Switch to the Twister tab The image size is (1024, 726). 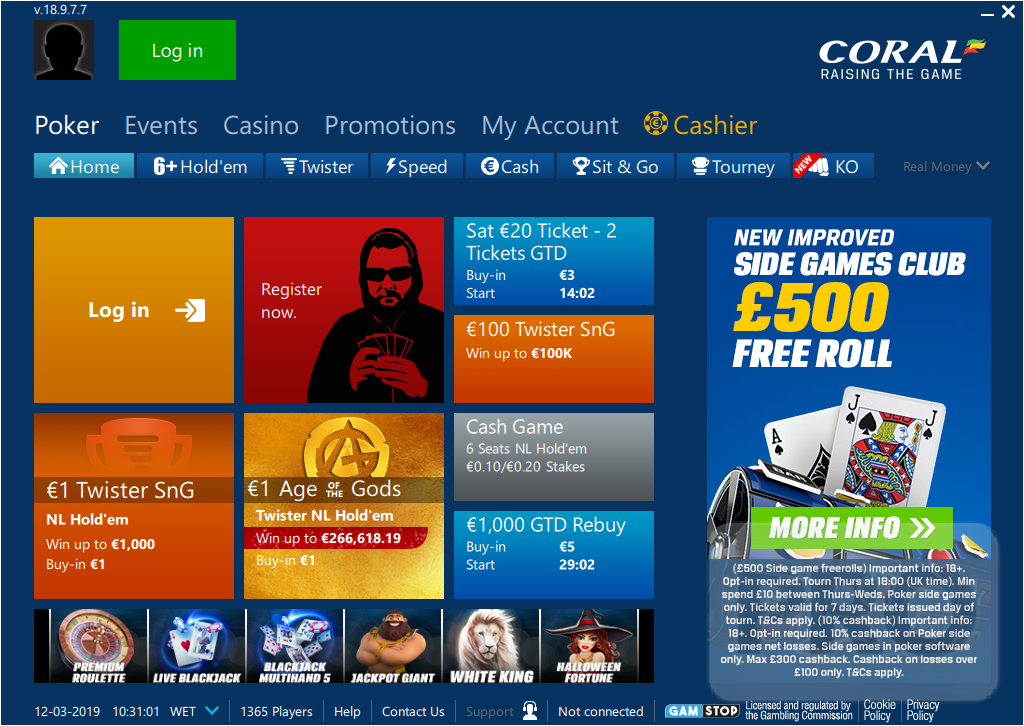coord(317,166)
